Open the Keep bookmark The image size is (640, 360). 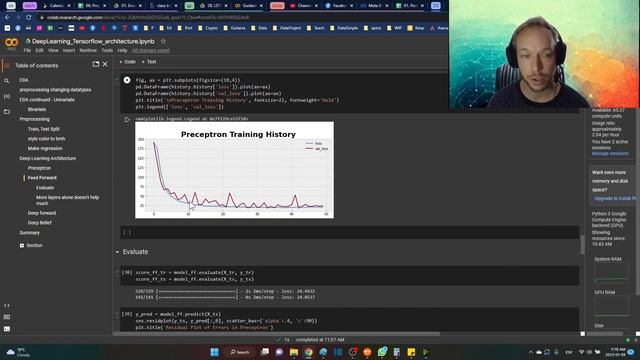tap(416, 28)
